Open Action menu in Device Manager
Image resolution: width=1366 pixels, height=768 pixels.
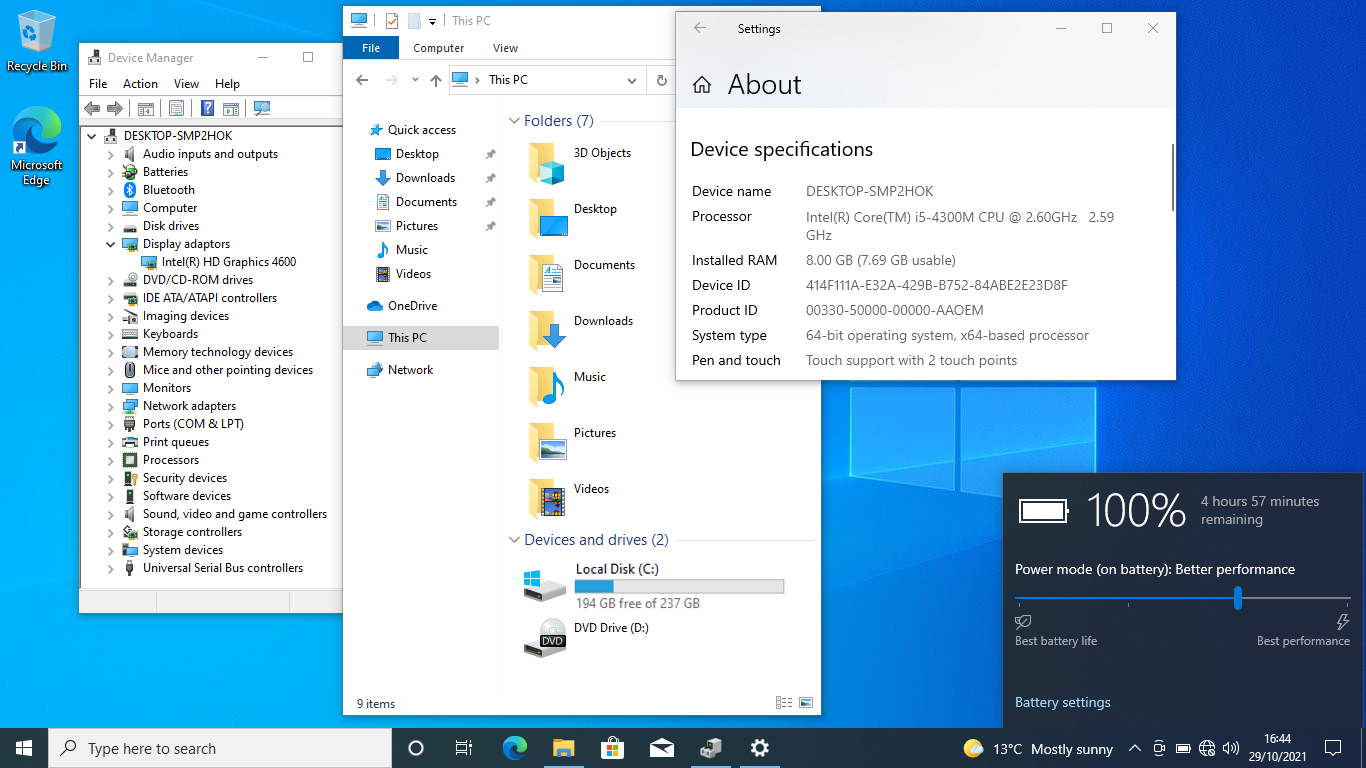coord(140,84)
